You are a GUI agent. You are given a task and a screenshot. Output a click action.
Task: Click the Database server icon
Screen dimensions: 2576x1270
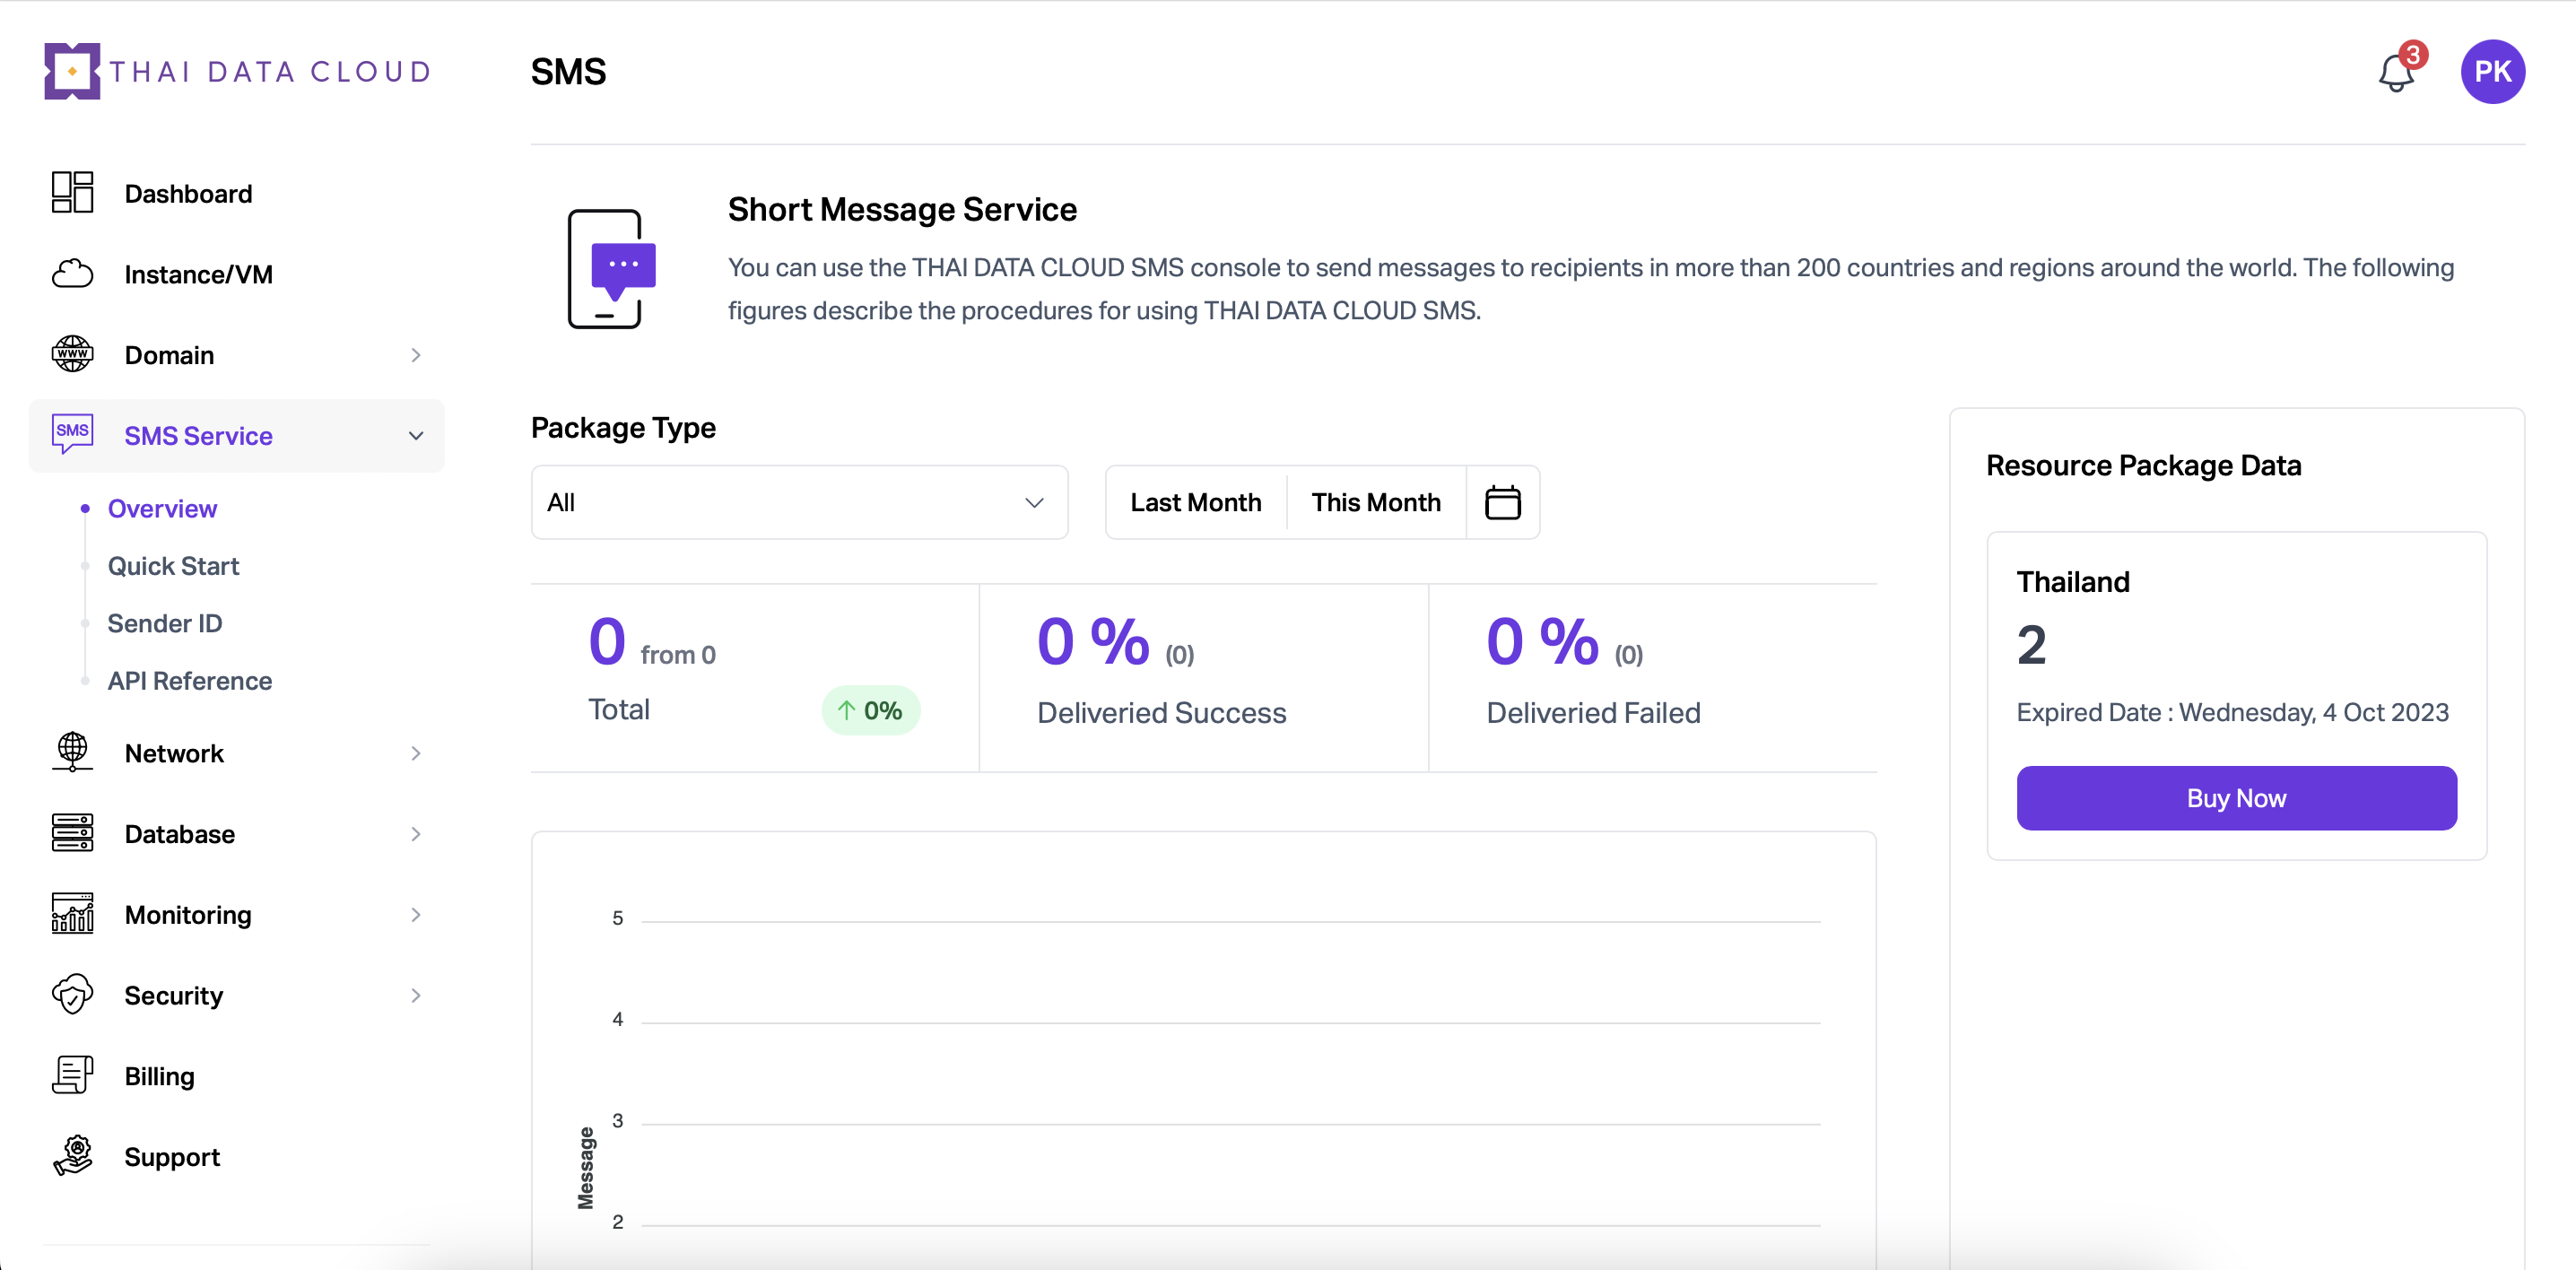pyautogui.click(x=72, y=833)
